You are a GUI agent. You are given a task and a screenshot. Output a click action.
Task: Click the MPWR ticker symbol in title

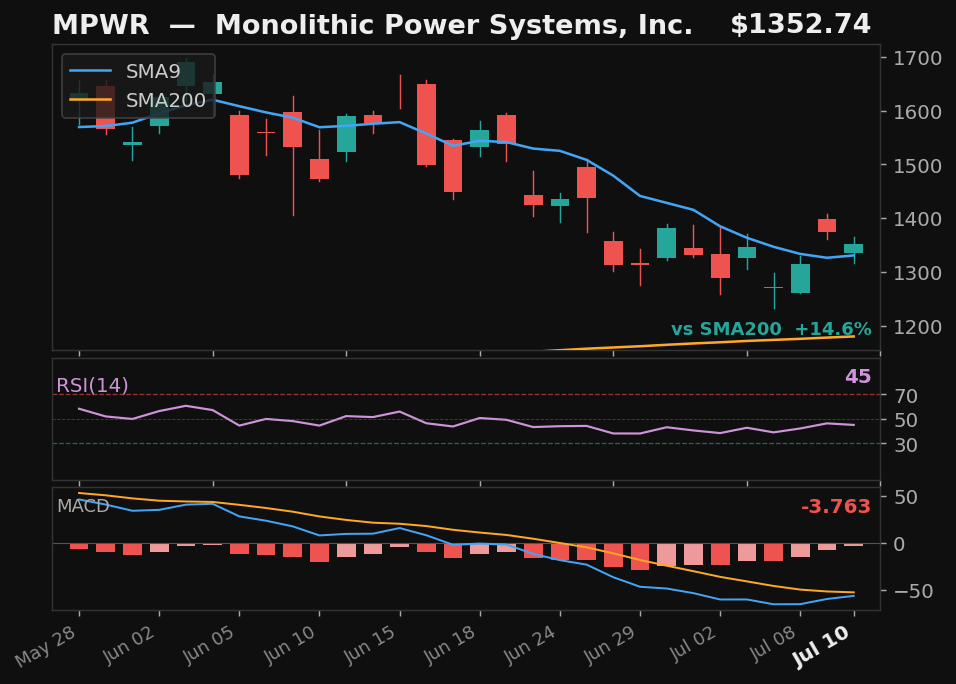101,25
